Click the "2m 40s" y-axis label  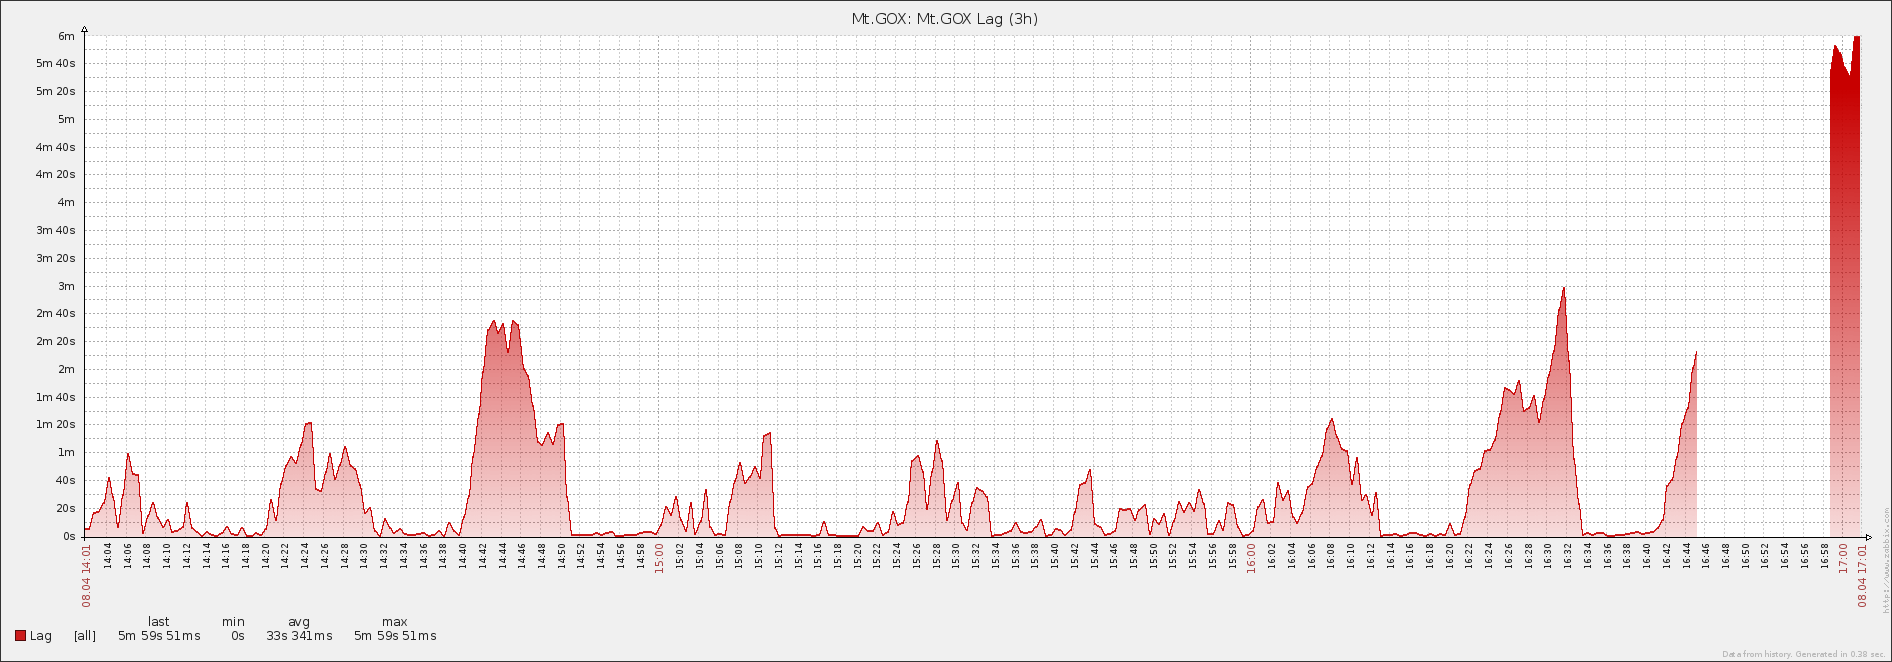(x=56, y=314)
